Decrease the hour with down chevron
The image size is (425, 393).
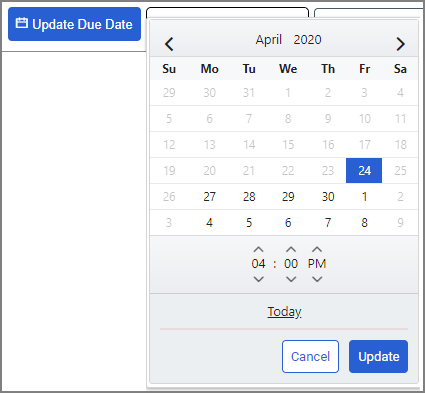click(258, 279)
